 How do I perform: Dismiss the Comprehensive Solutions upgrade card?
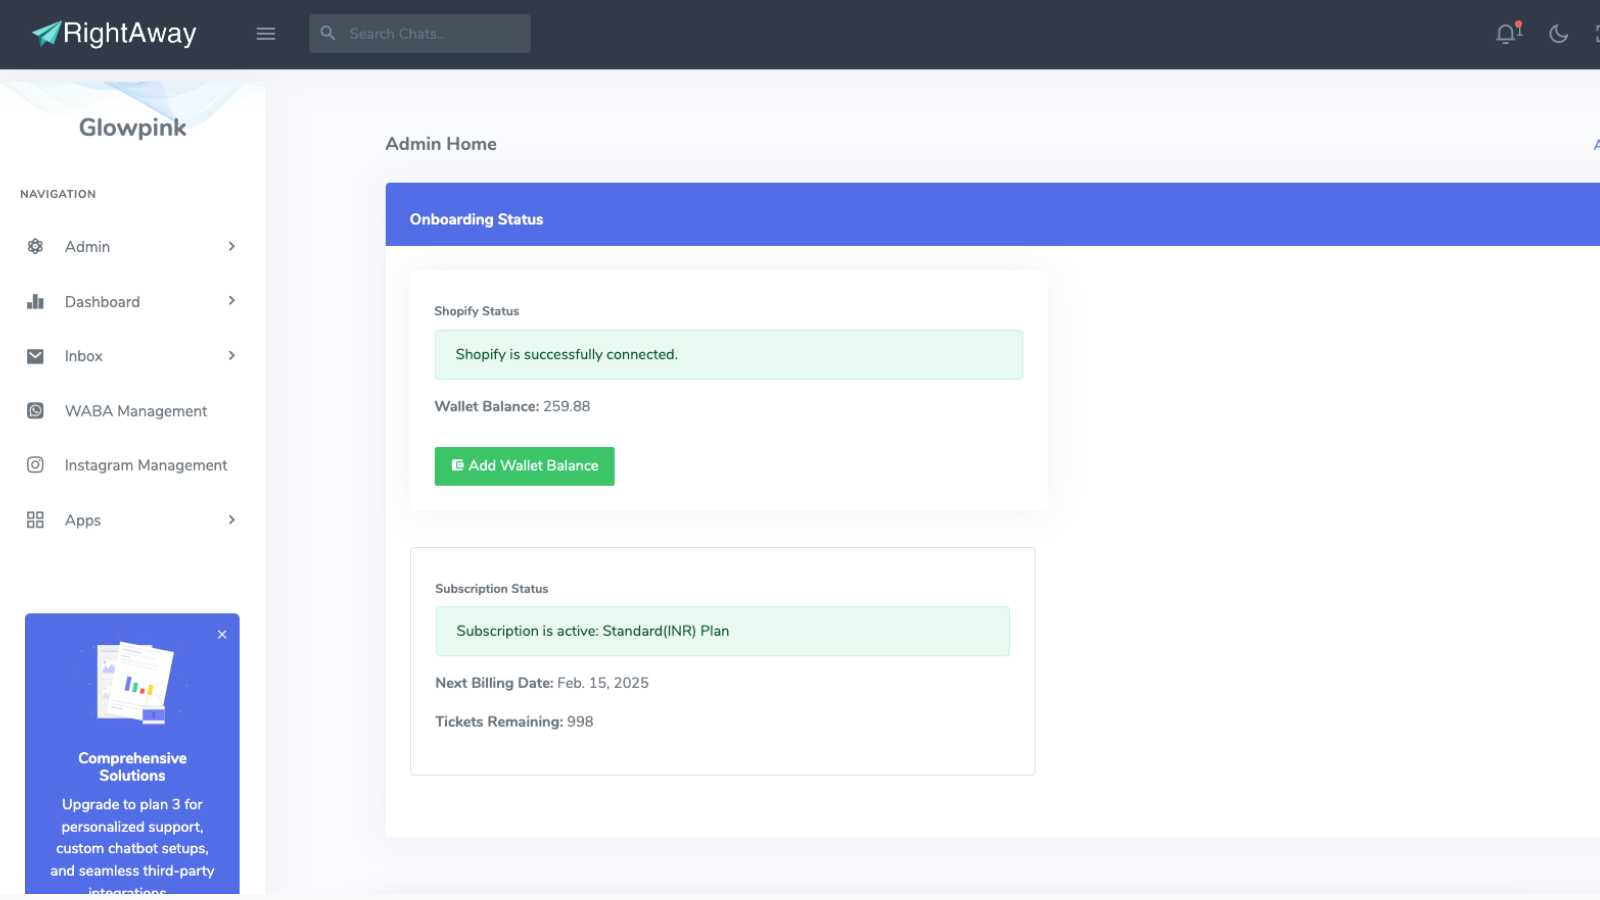pos(222,634)
